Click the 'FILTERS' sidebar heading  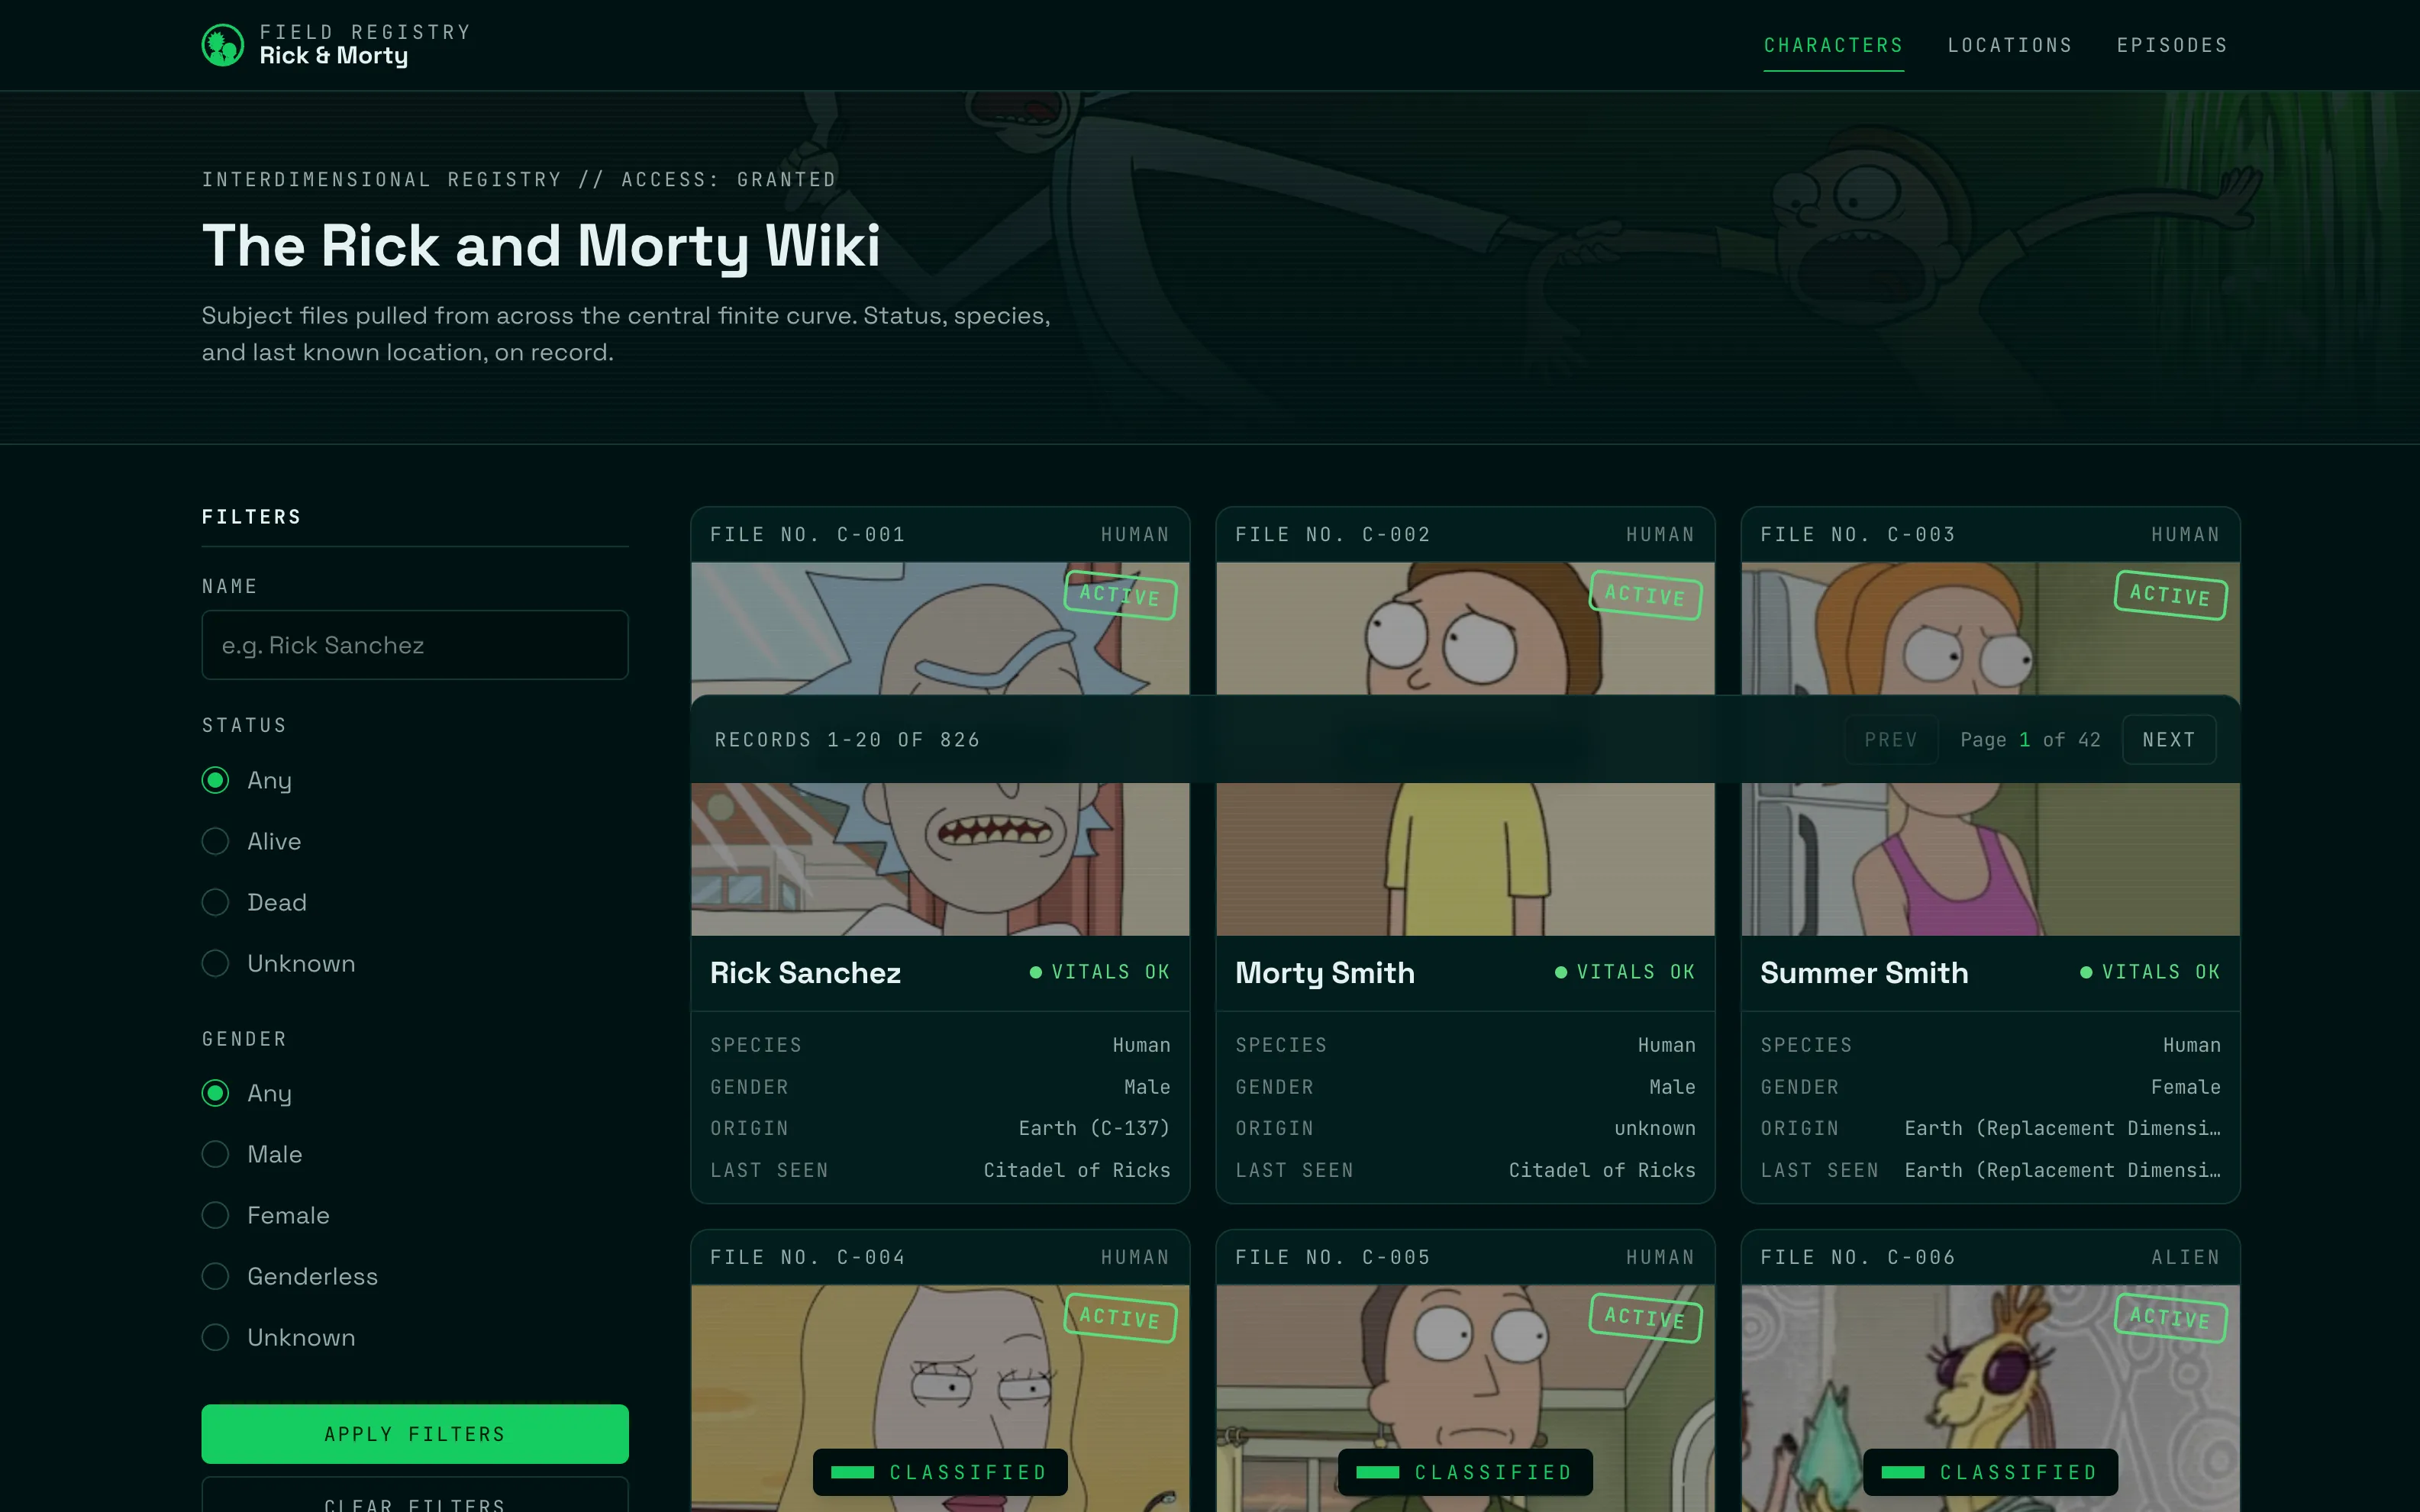click(x=252, y=517)
